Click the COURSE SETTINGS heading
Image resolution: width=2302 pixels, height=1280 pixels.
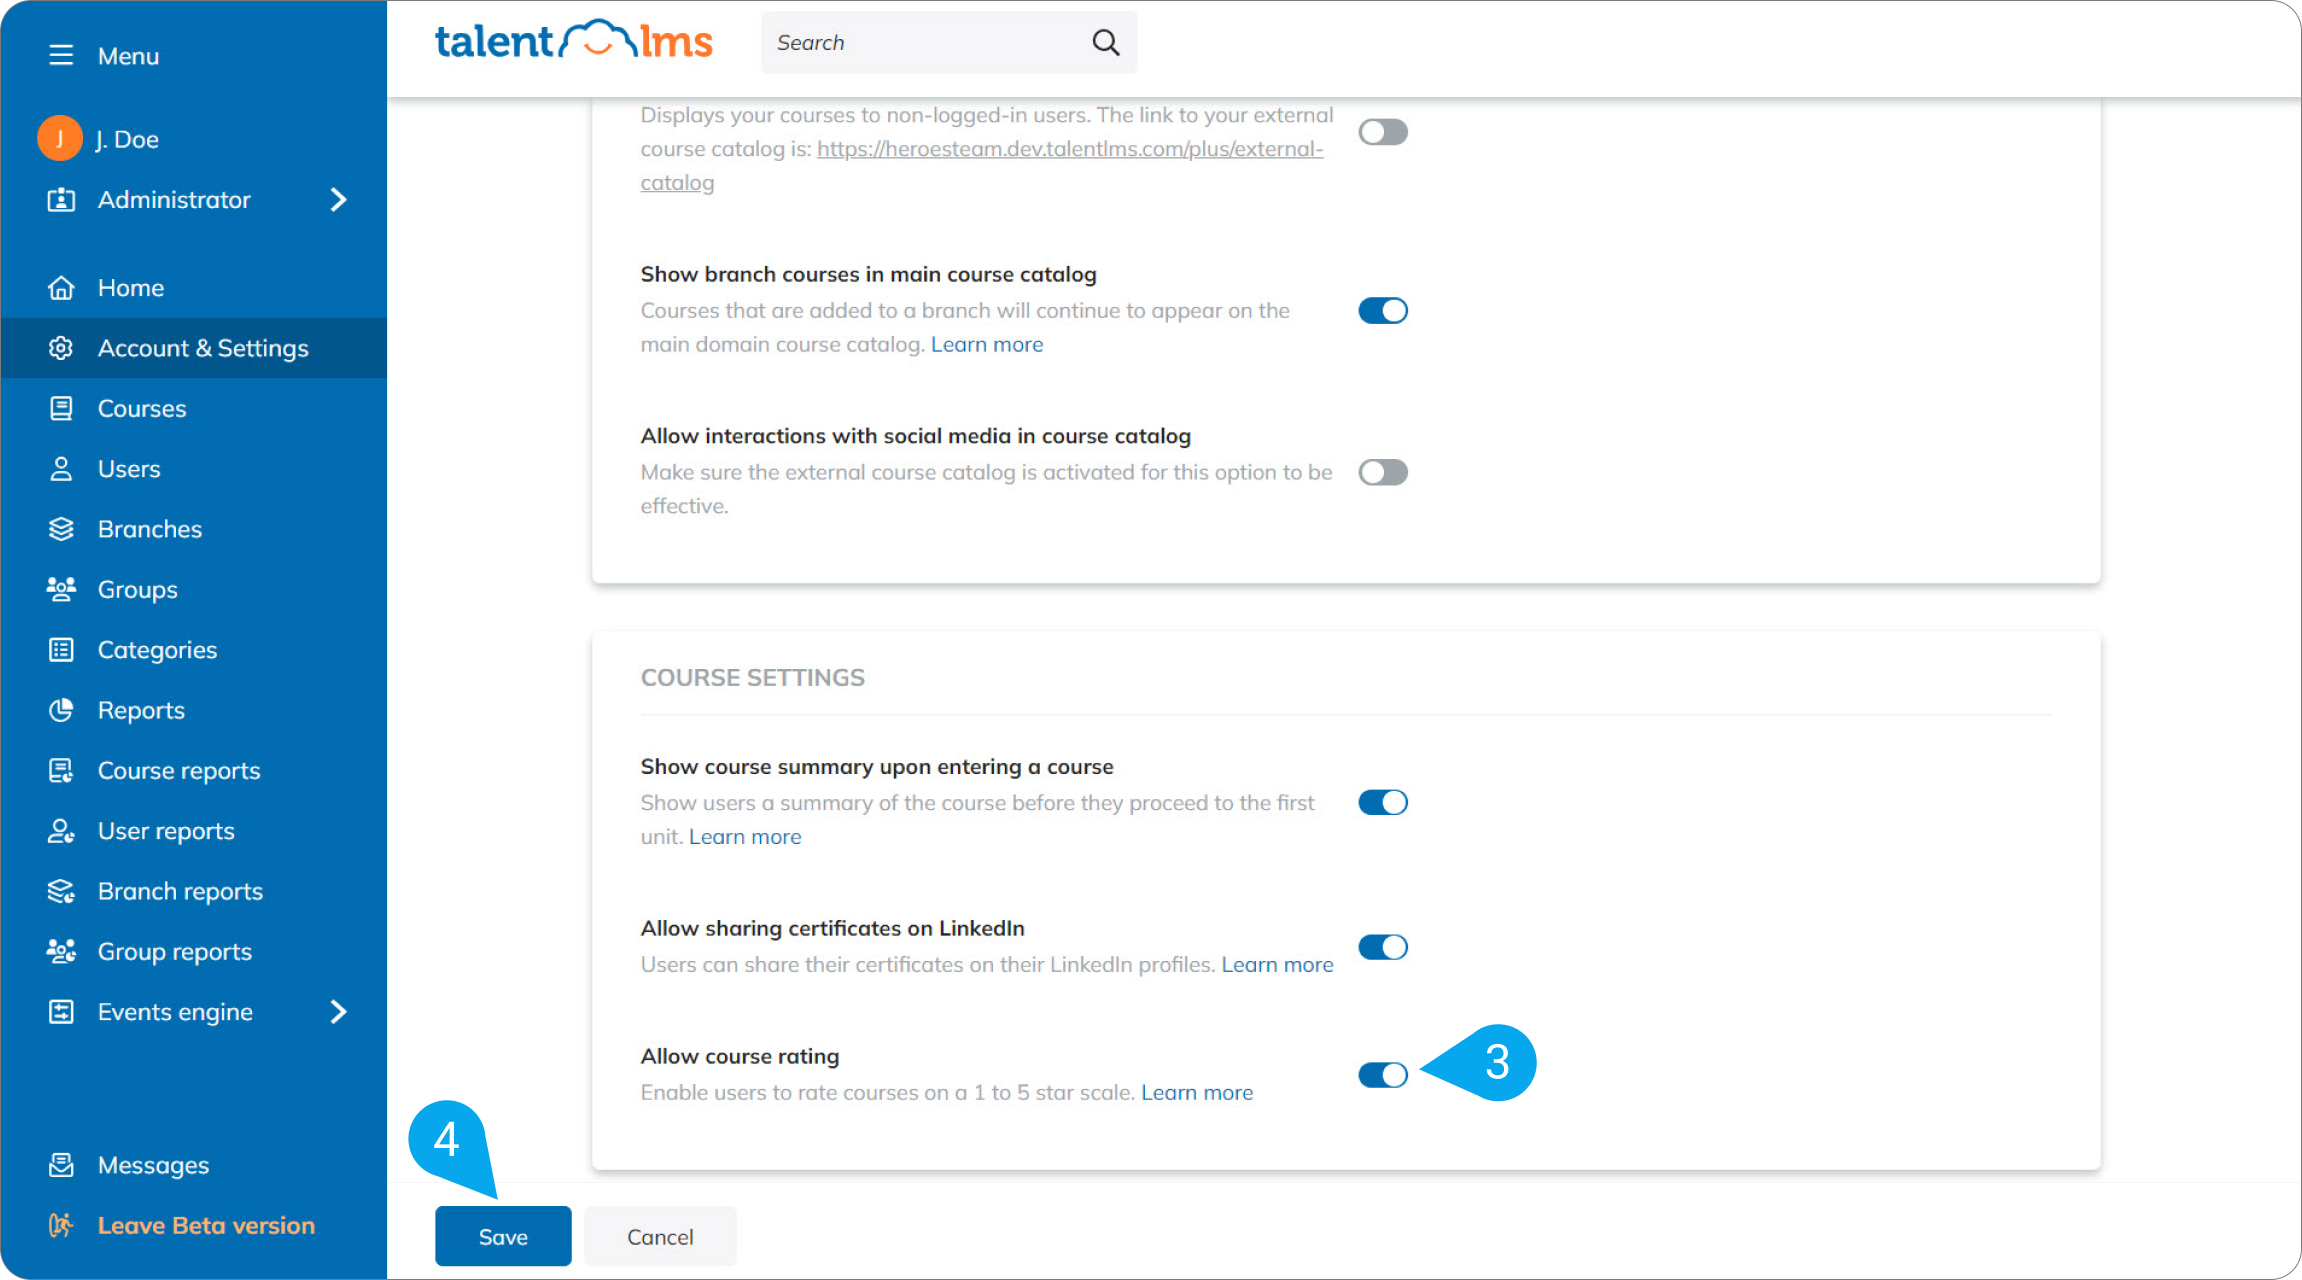[752, 677]
